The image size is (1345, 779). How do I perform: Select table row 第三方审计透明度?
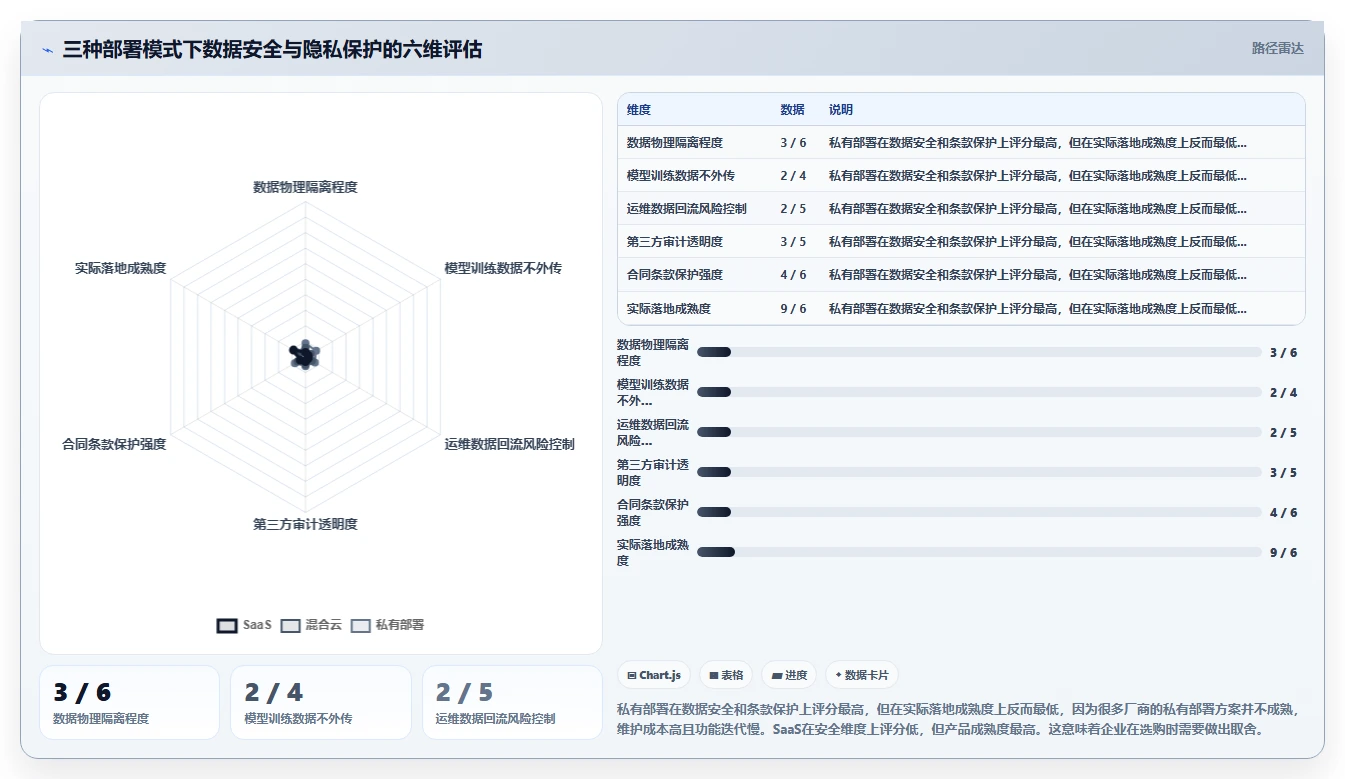coord(961,242)
